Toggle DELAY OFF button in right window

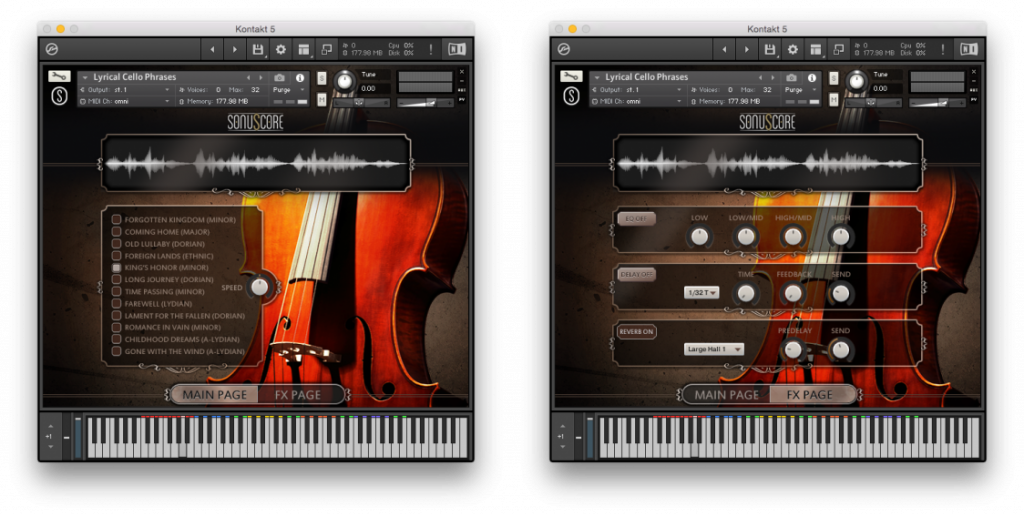[637, 274]
